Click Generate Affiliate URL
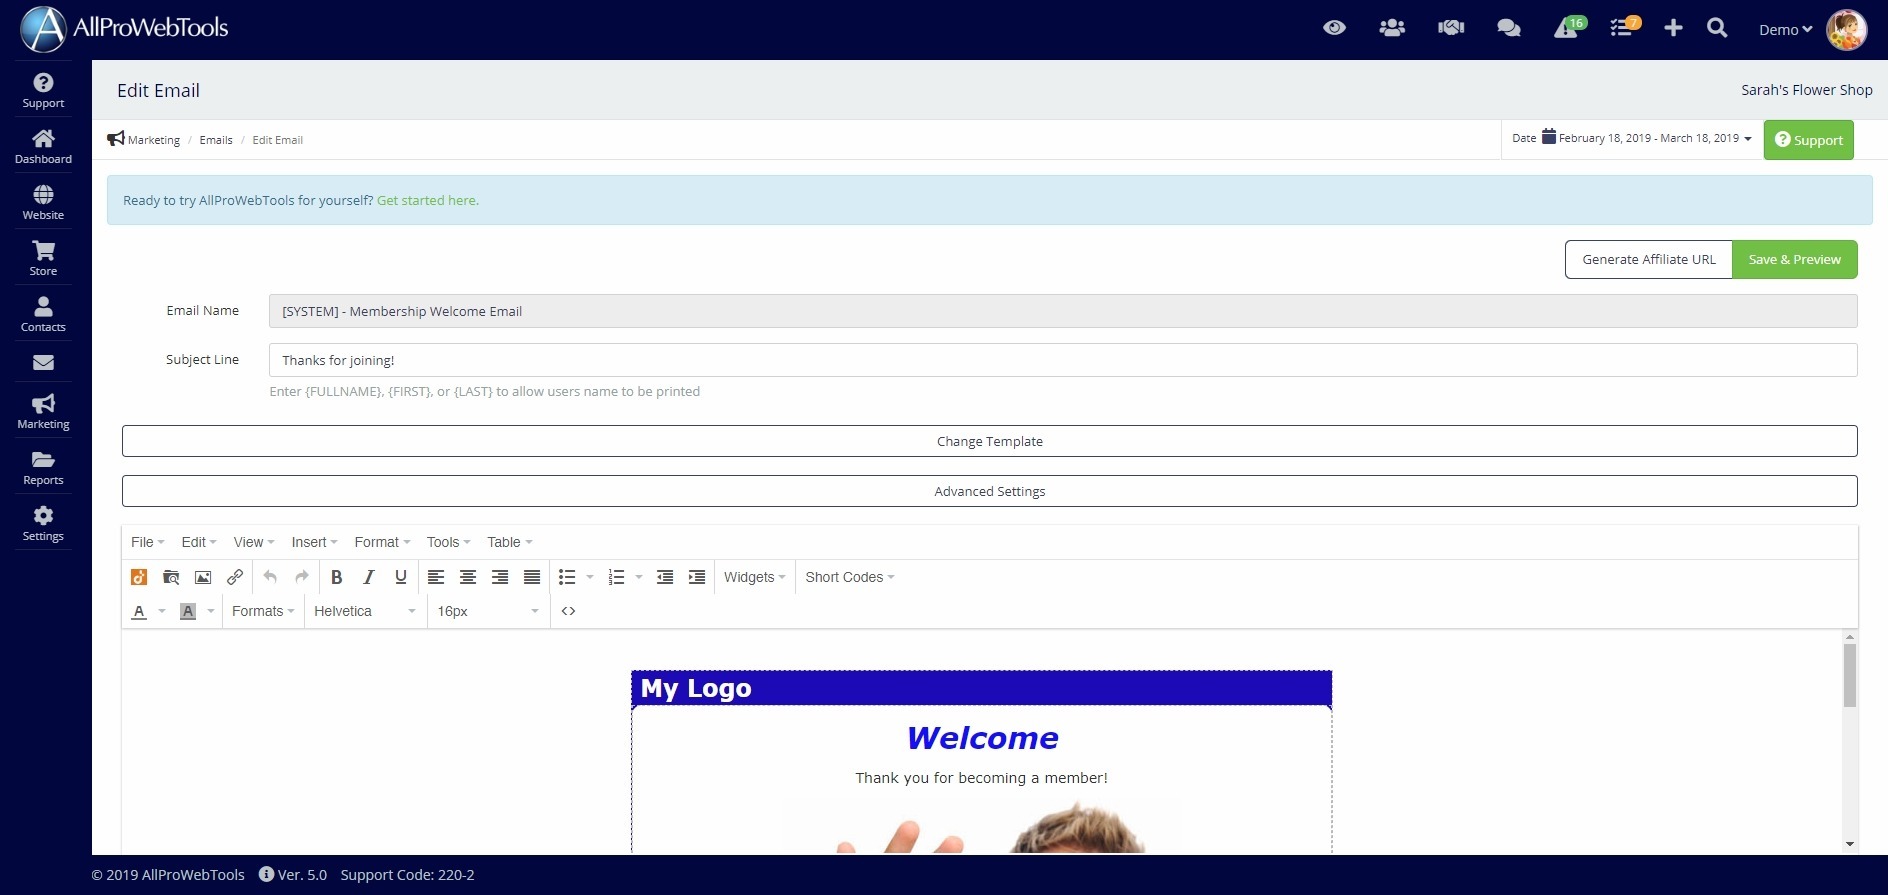 point(1648,259)
